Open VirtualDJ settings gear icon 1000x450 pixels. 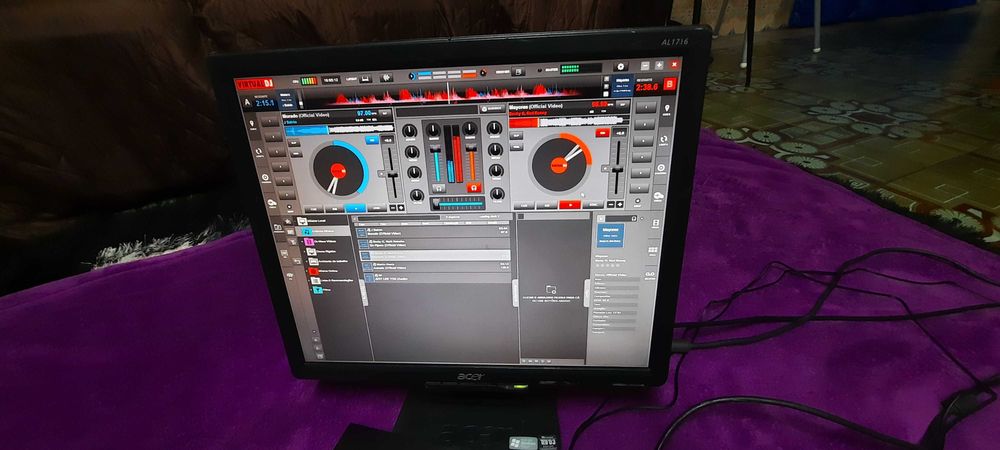click(x=619, y=66)
